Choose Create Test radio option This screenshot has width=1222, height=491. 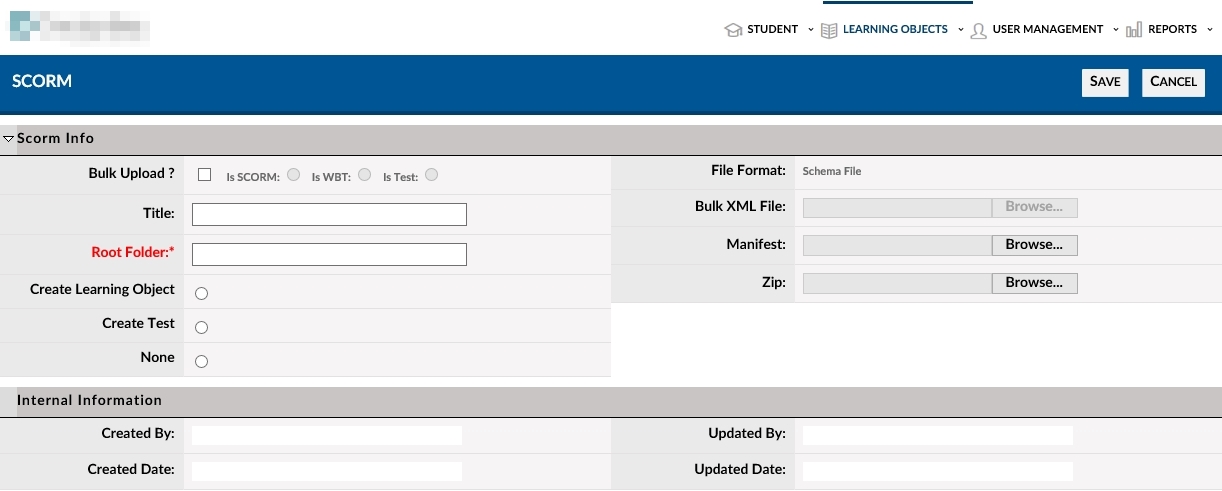pos(201,328)
